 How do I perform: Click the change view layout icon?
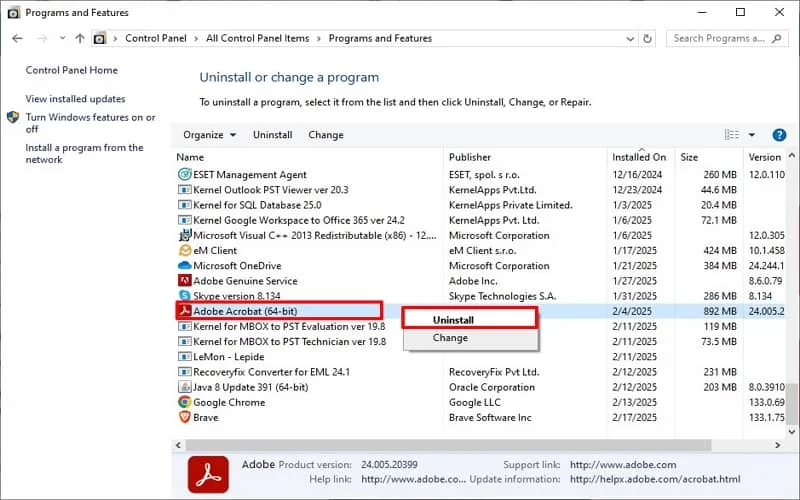(732, 135)
